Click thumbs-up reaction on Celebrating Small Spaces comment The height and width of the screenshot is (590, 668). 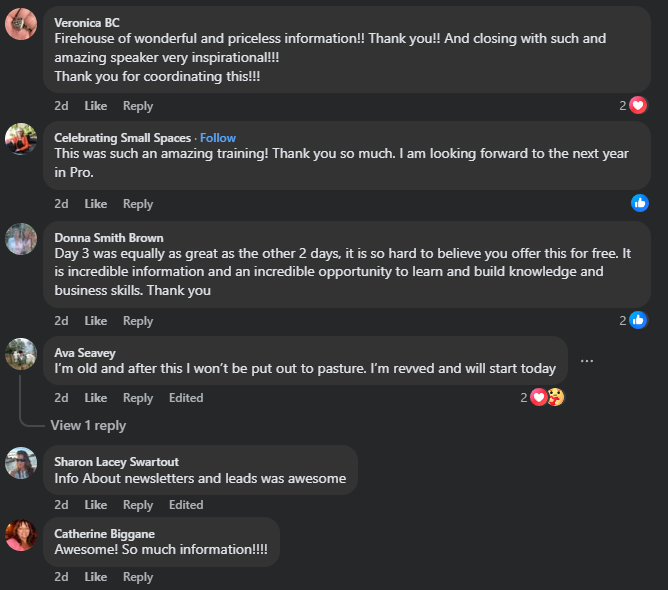pos(640,203)
